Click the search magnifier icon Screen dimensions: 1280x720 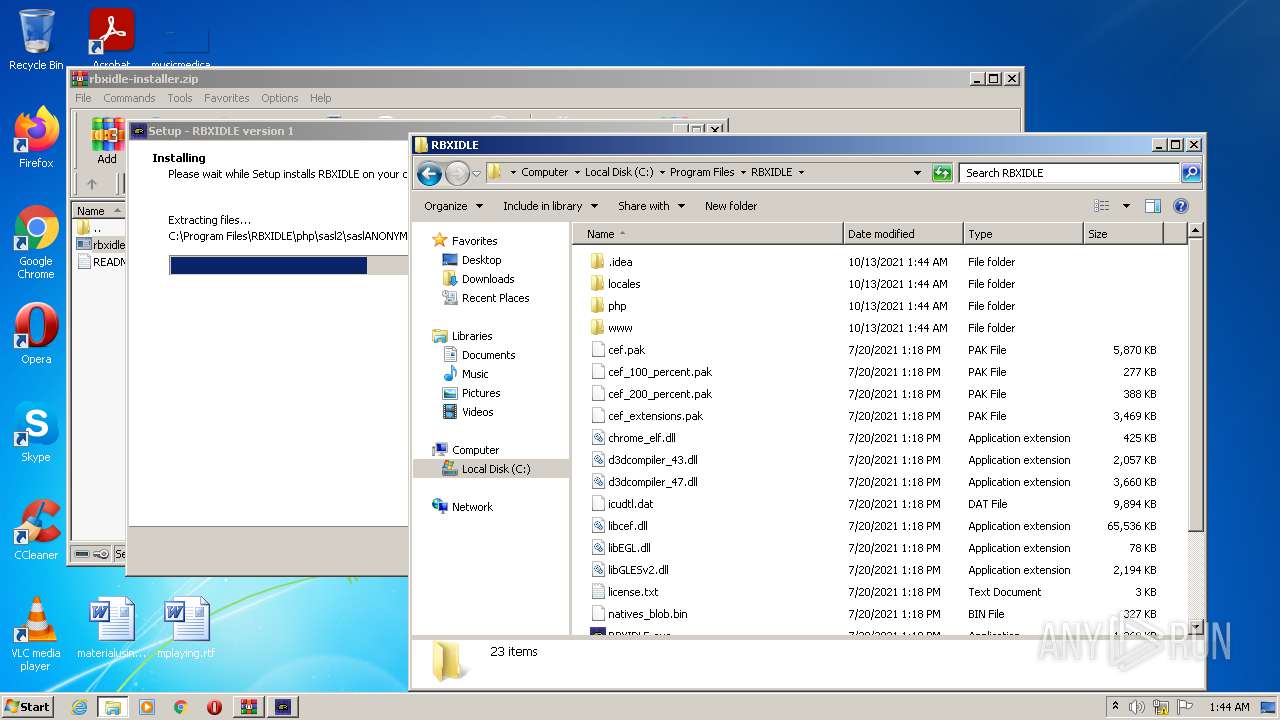pyautogui.click(x=1190, y=173)
